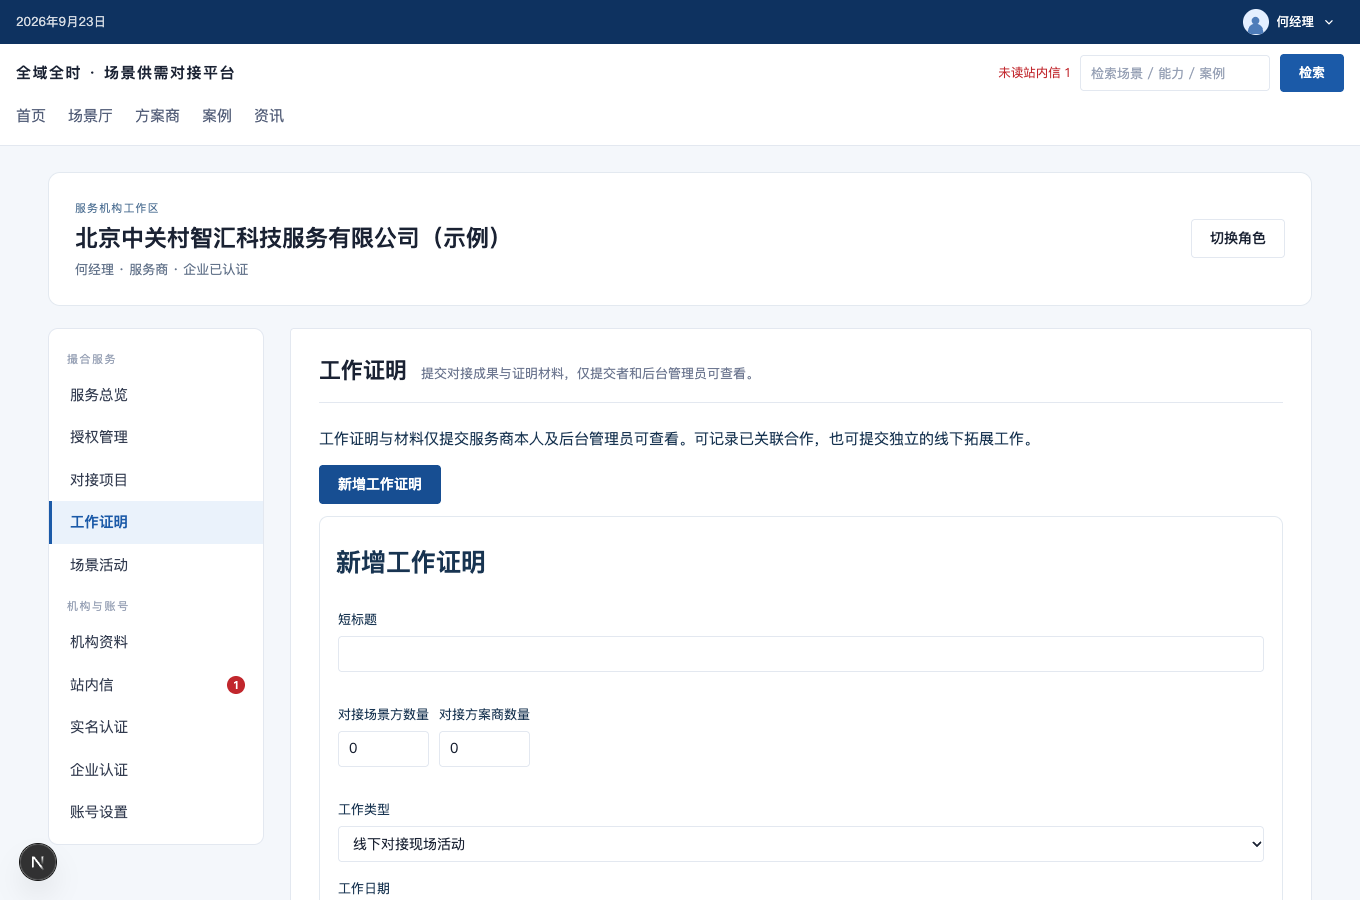Open the 案例 navigation item

[x=217, y=116]
